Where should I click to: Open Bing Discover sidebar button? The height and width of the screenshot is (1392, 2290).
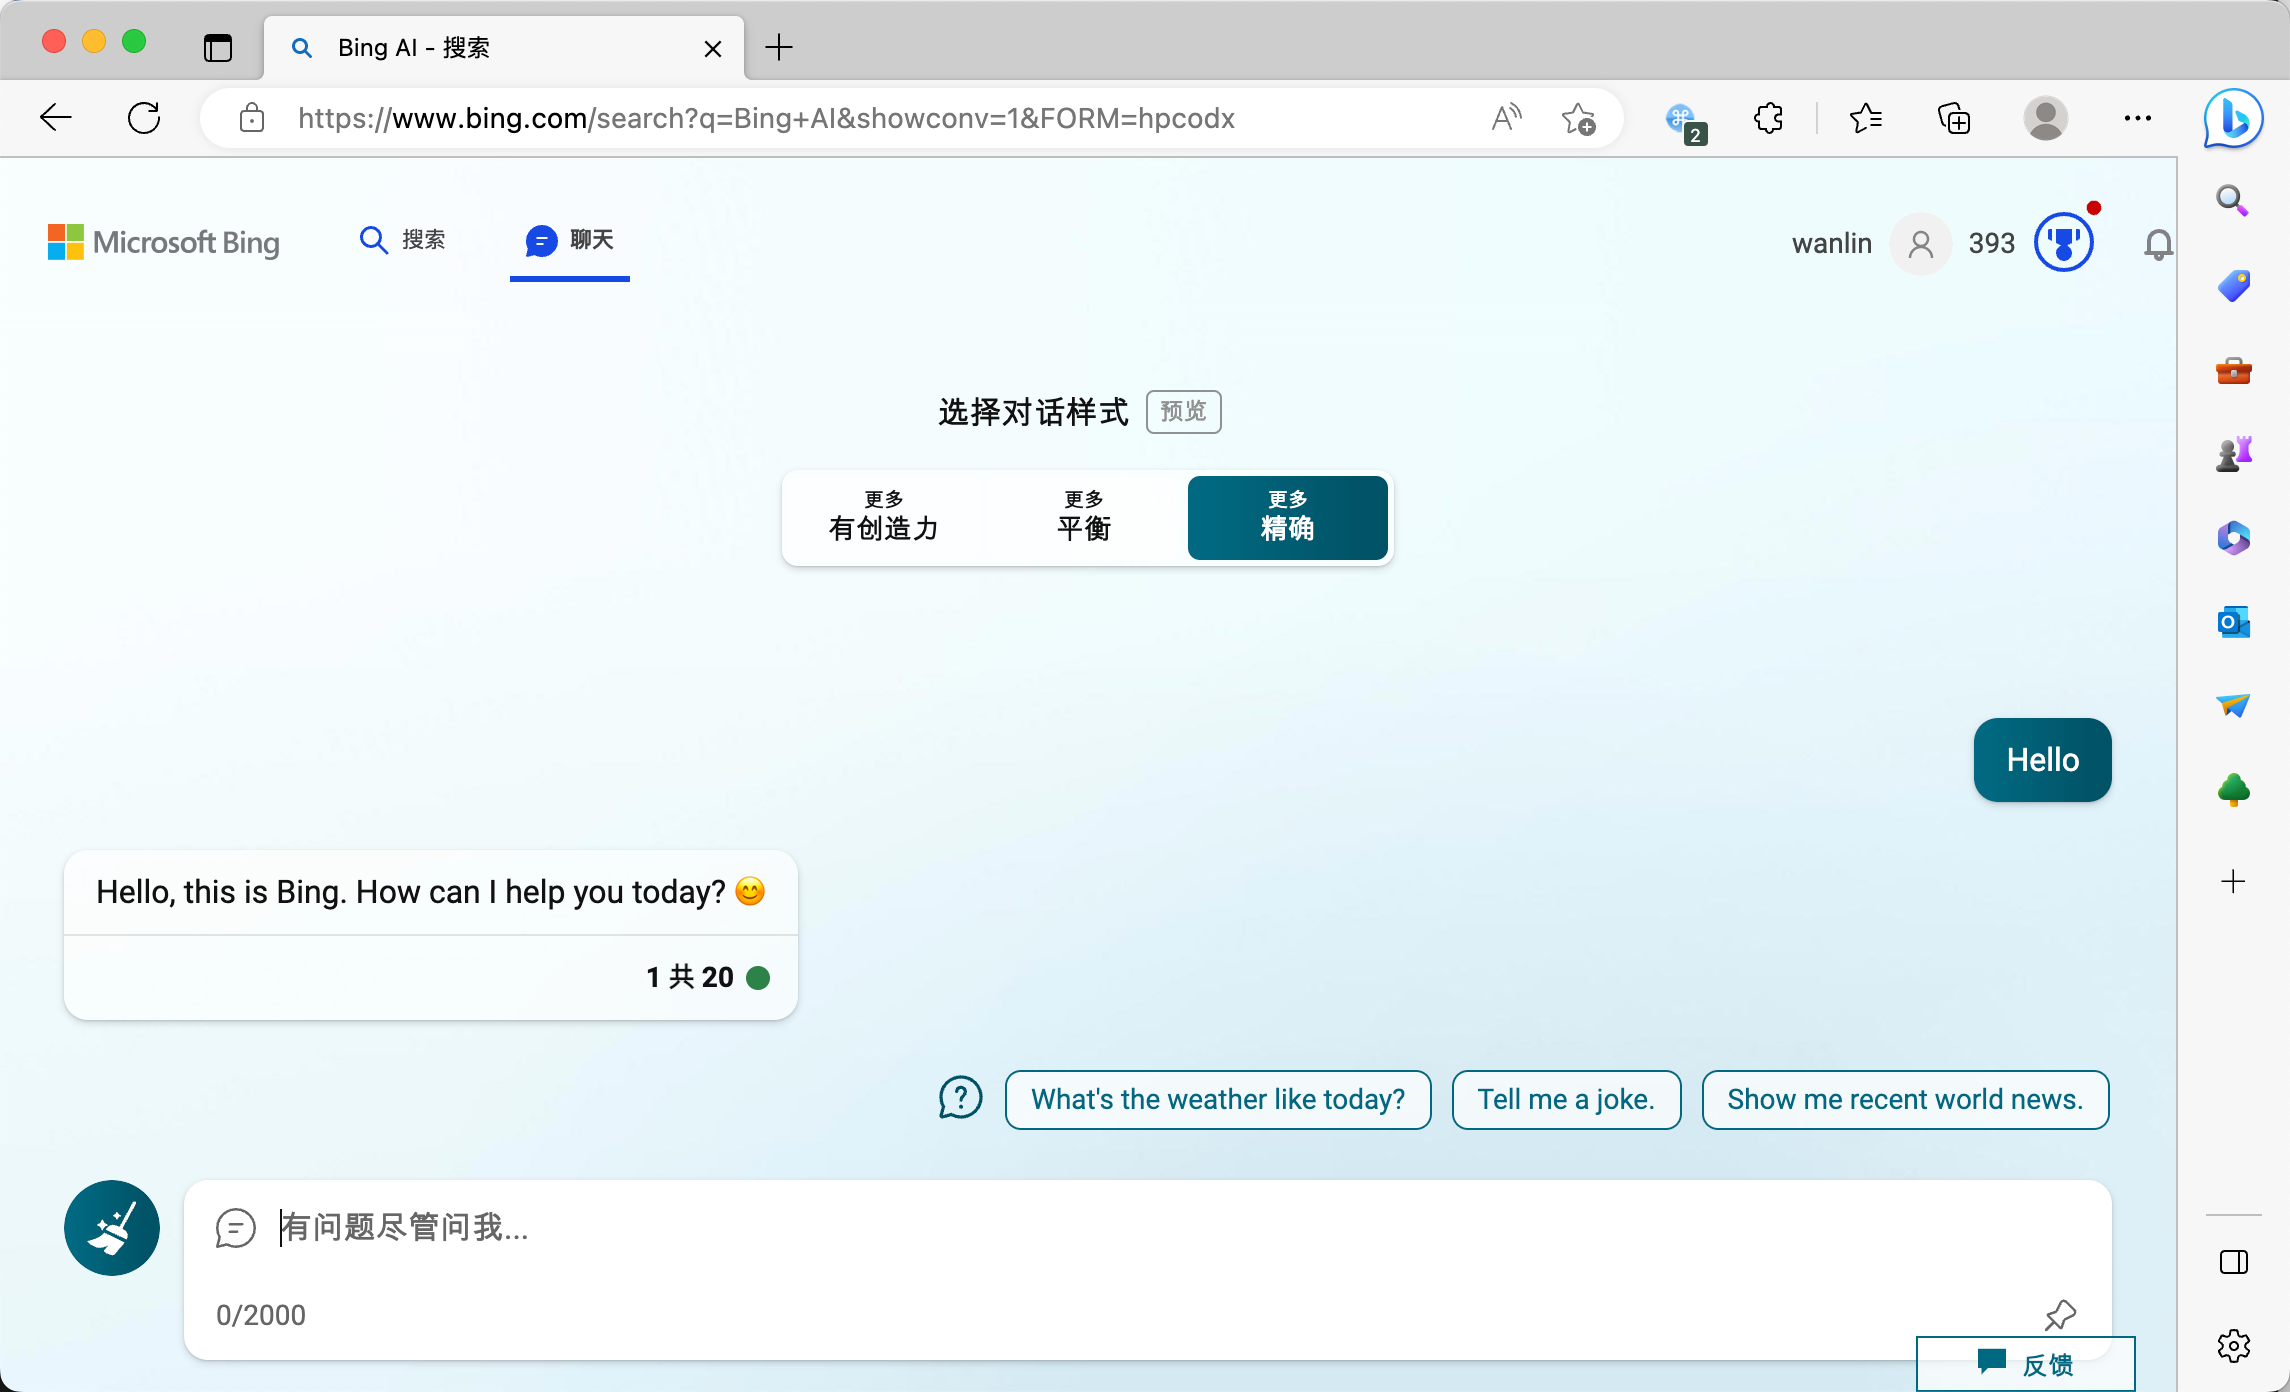[2234, 118]
